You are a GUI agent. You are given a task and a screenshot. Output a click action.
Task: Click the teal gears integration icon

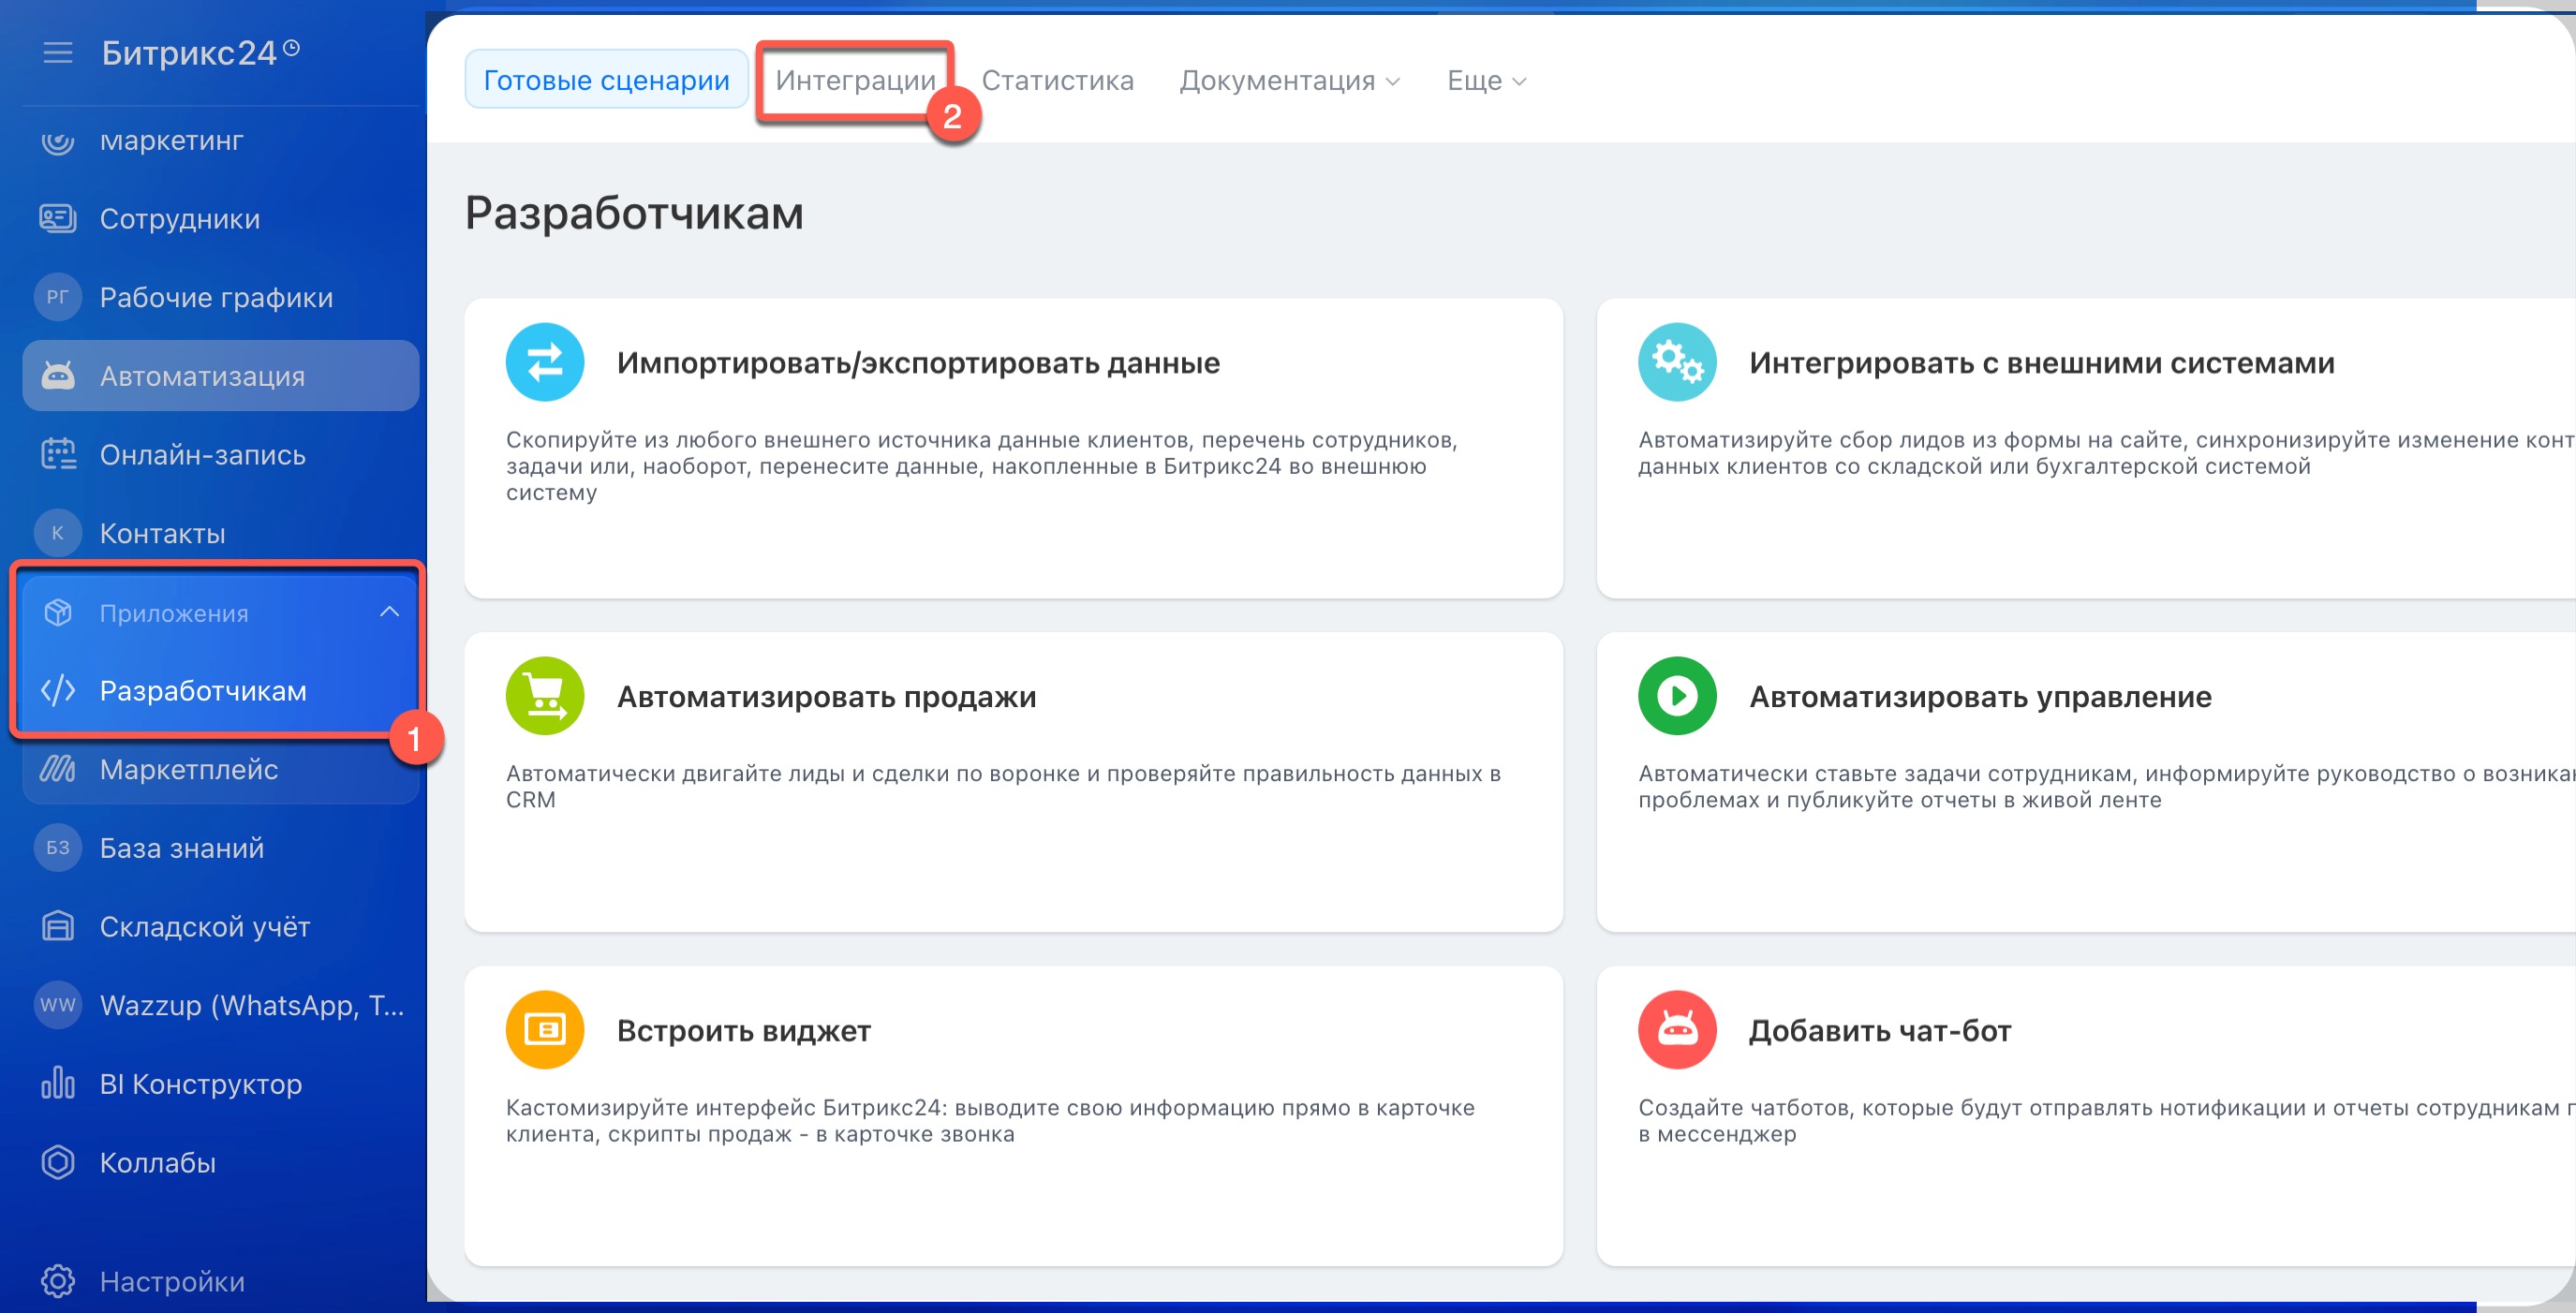point(1677,362)
